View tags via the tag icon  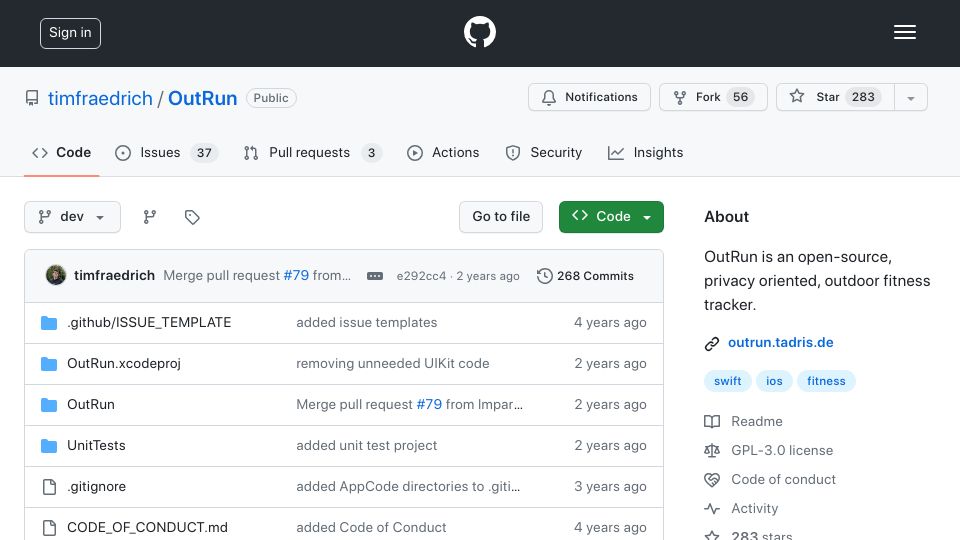[x=192, y=217]
